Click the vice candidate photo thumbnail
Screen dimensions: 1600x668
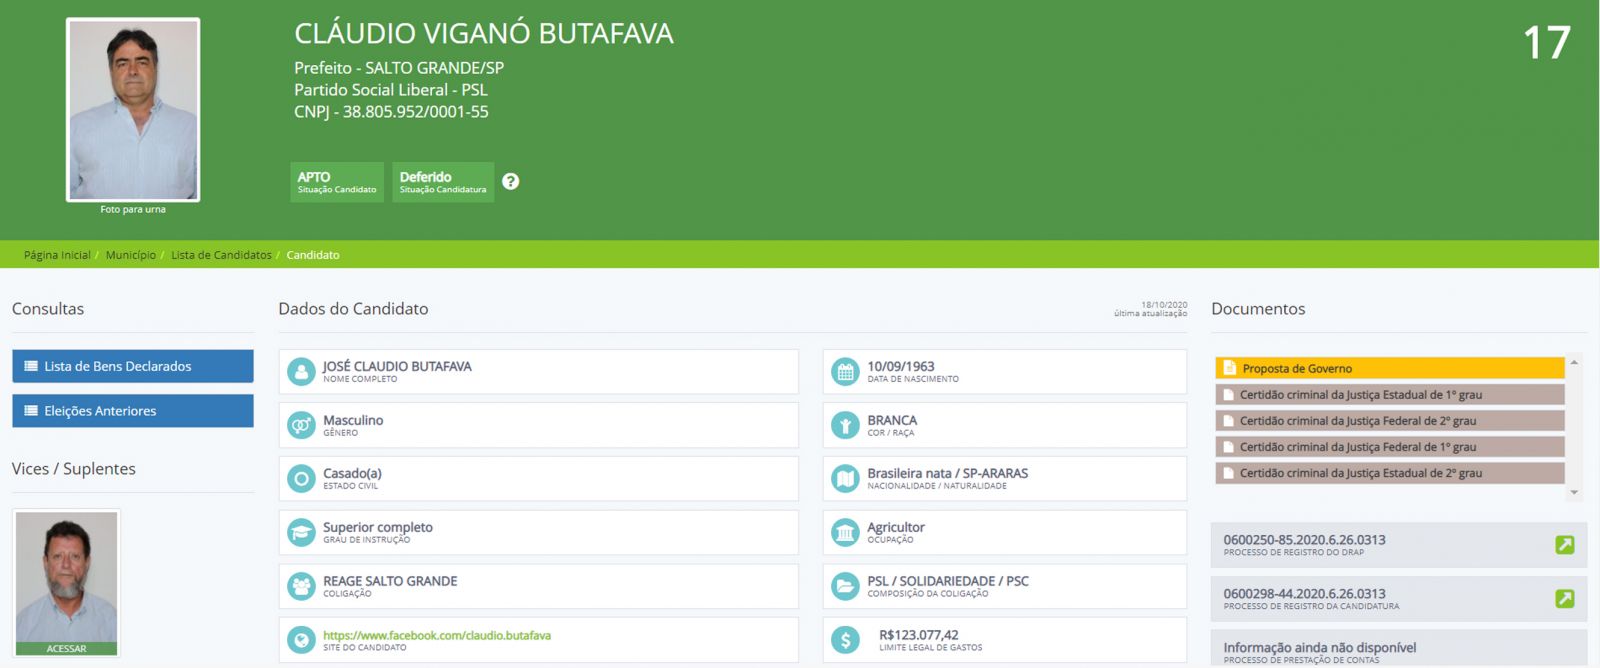tap(67, 580)
